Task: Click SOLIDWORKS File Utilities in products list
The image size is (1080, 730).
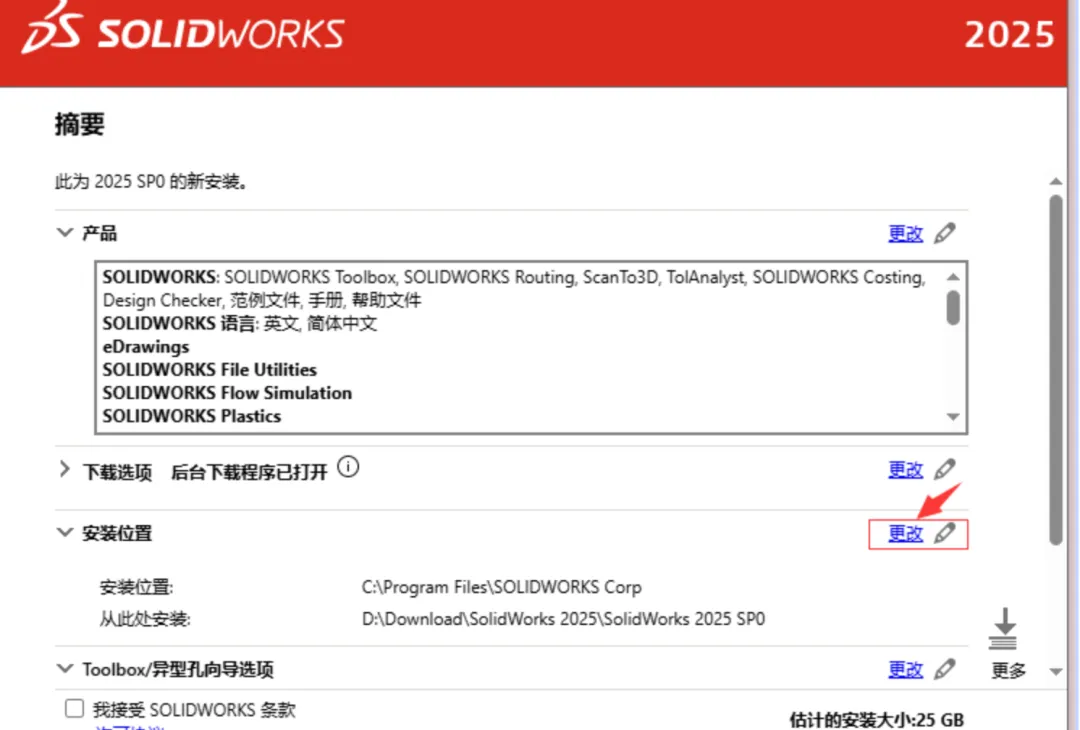Action: click(x=209, y=370)
